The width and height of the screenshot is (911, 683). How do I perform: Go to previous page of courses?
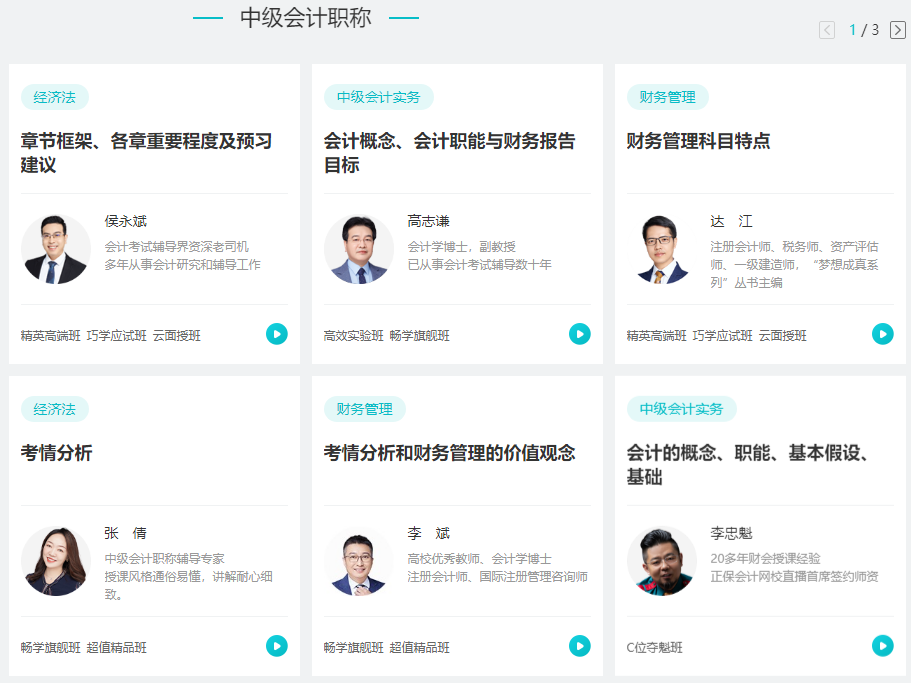click(x=826, y=30)
